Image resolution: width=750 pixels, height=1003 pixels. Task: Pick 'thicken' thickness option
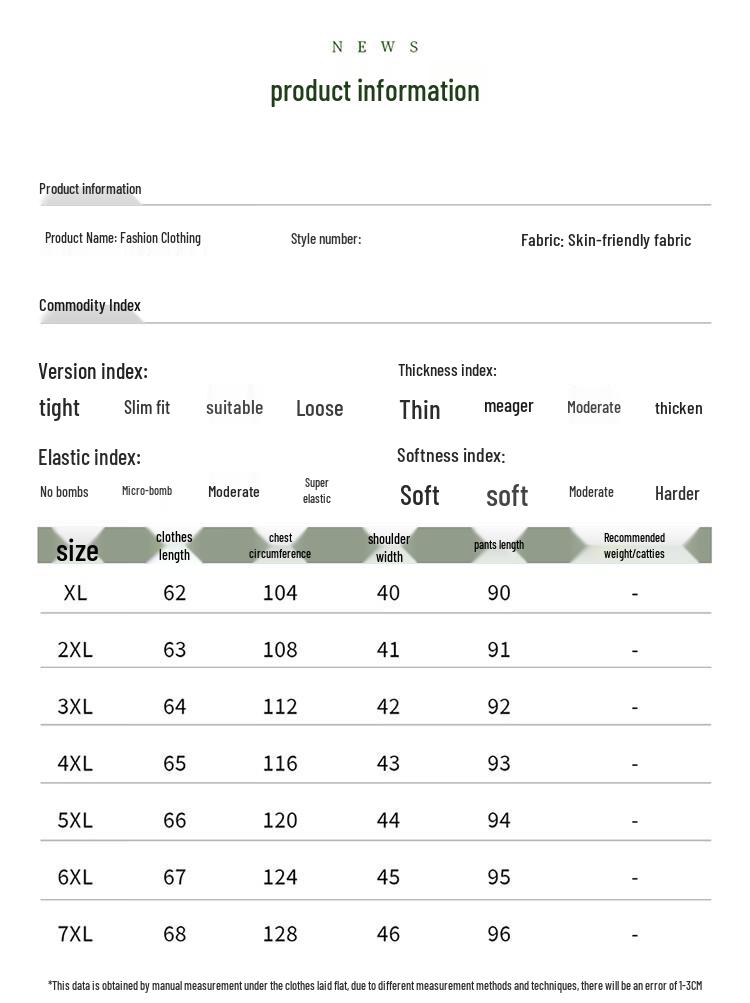point(678,408)
